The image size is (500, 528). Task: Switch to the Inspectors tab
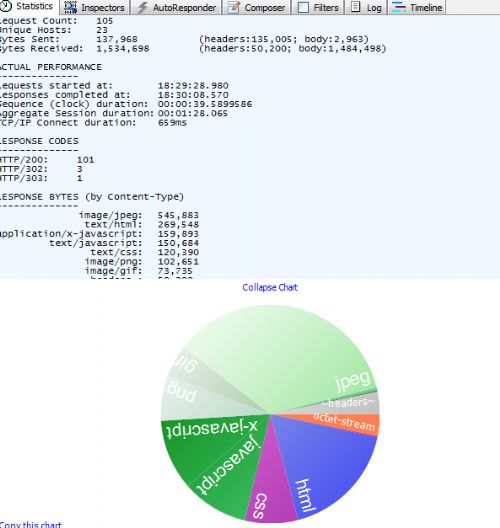95,7
